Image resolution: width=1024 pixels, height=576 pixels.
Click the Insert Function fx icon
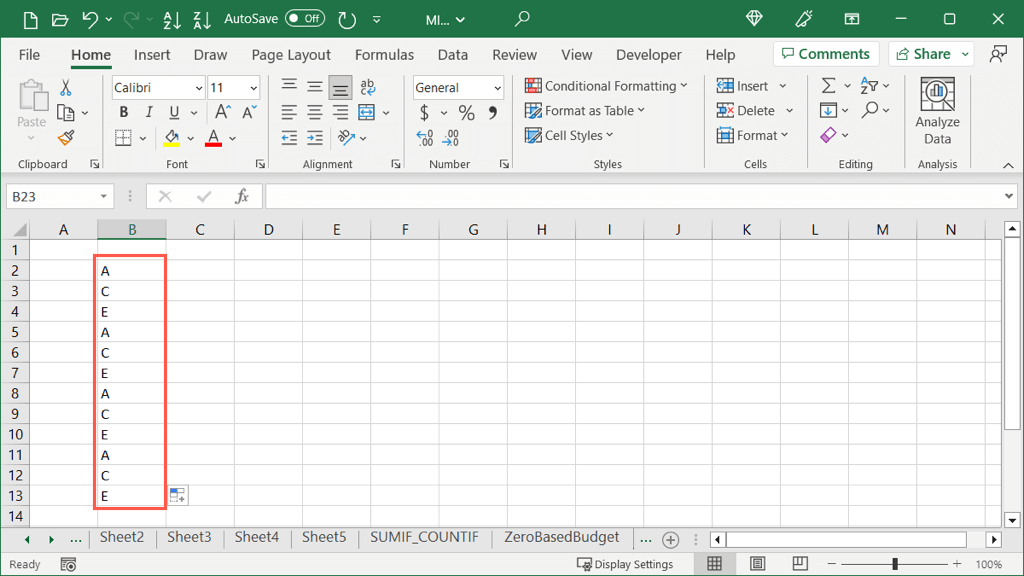(242, 197)
